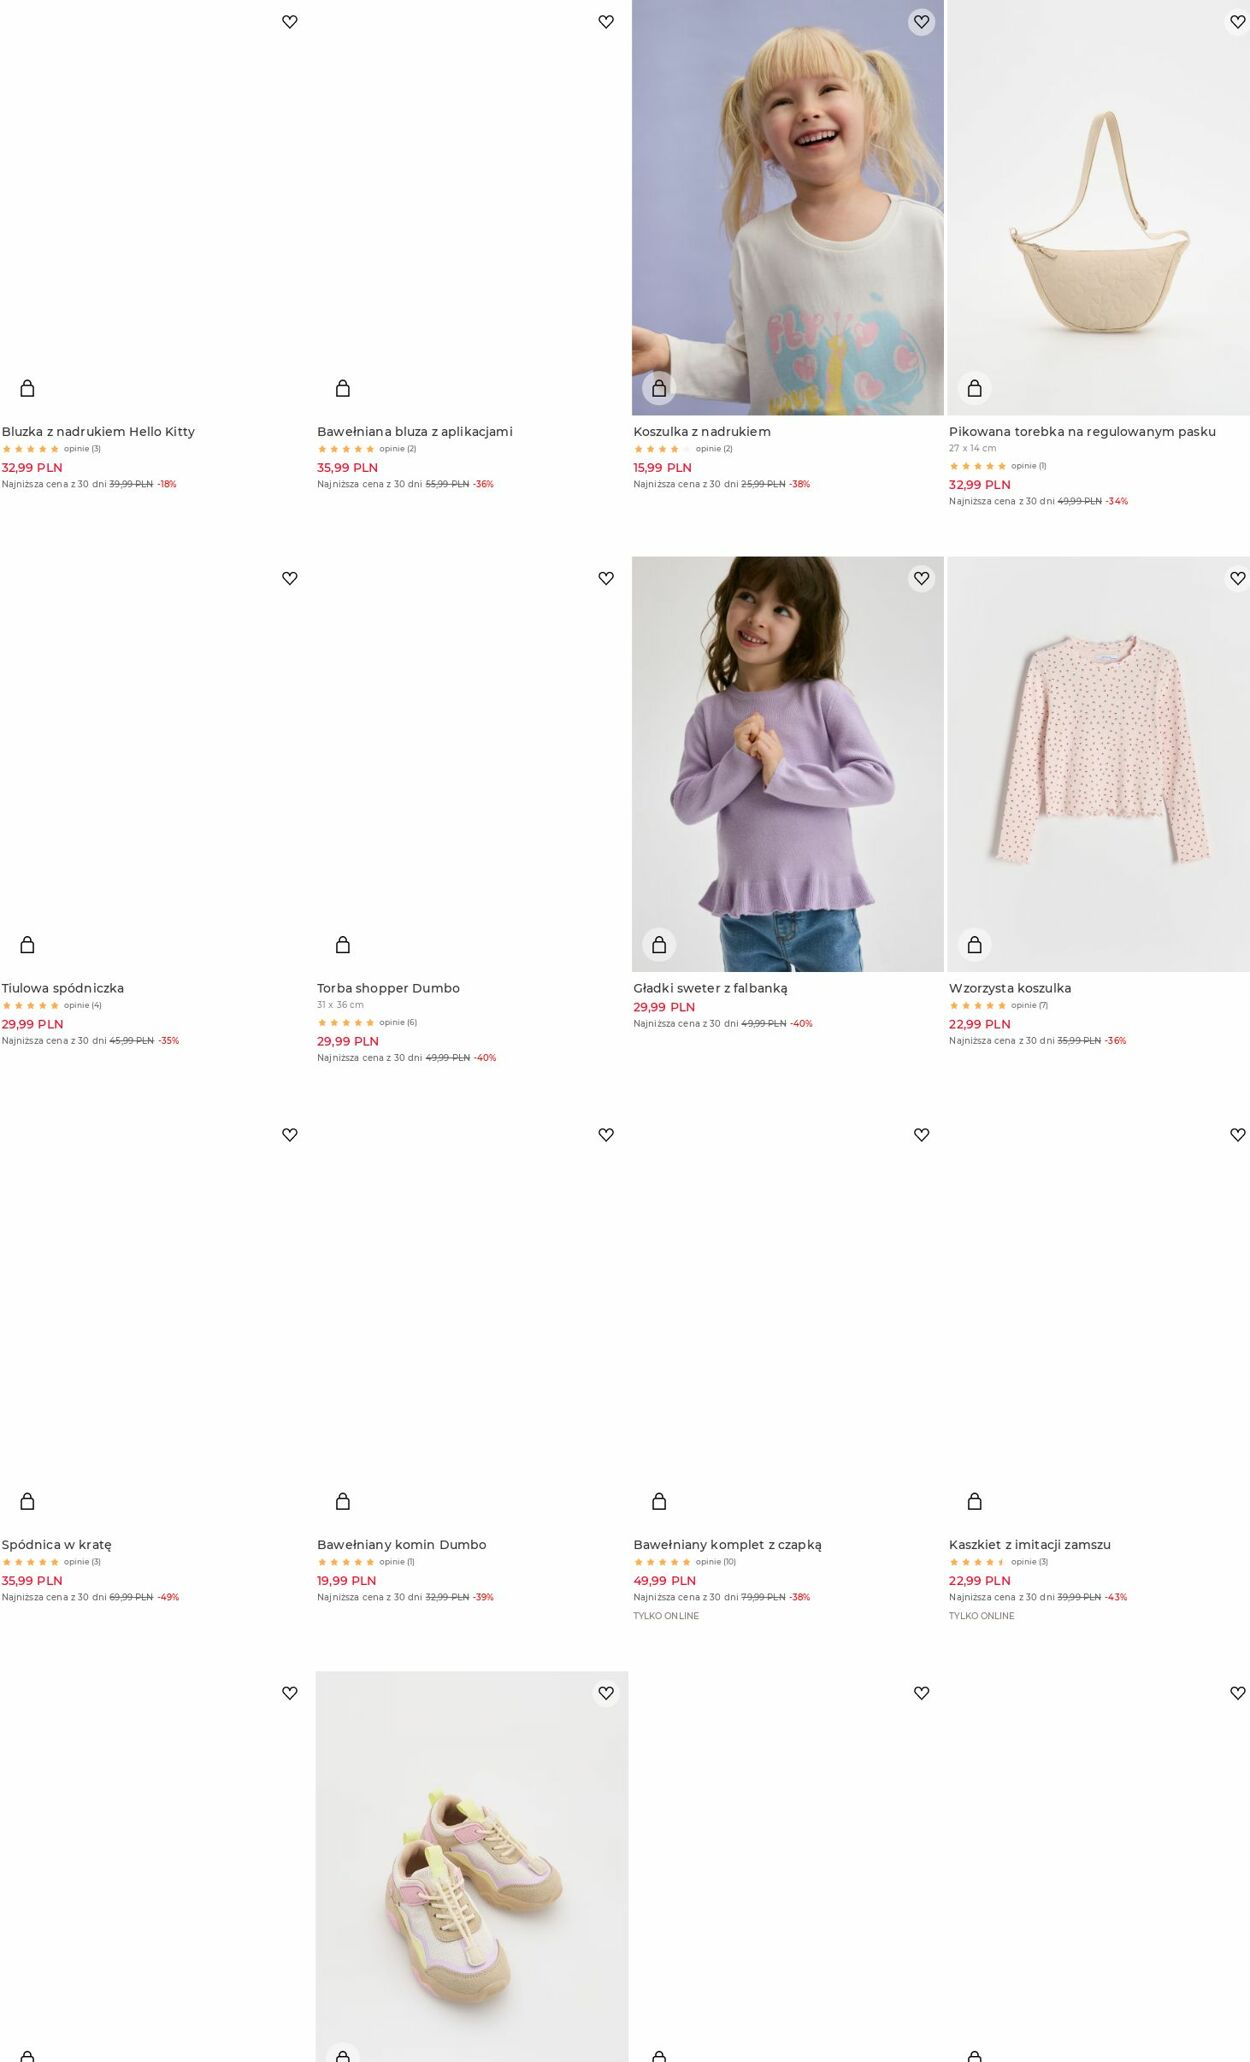
Task: Open opinie (3) reviews for Hello Kitty blouse
Action: point(82,449)
